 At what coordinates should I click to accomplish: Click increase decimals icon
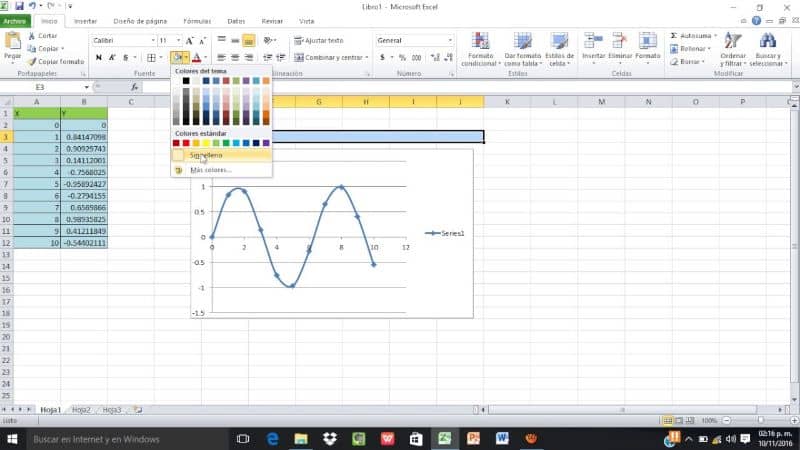pos(435,58)
